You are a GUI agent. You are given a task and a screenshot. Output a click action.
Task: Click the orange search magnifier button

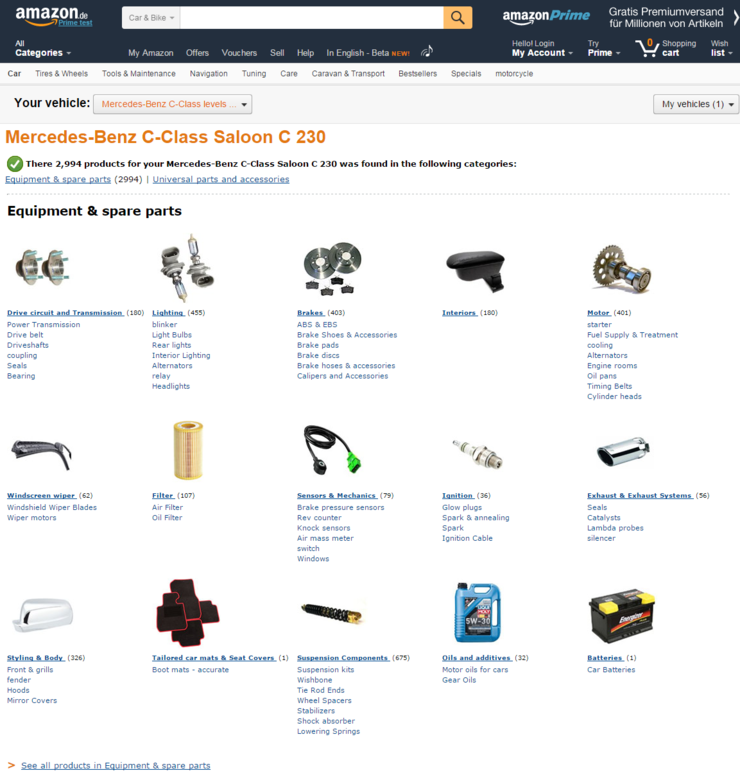pyautogui.click(x=458, y=18)
